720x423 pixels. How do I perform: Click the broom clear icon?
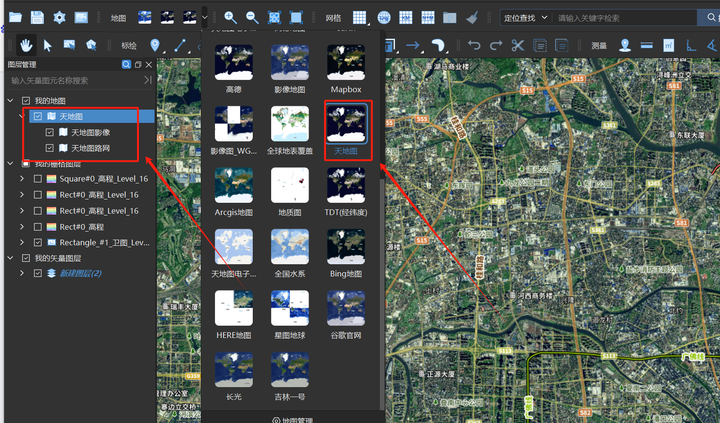[x=472, y=17]
